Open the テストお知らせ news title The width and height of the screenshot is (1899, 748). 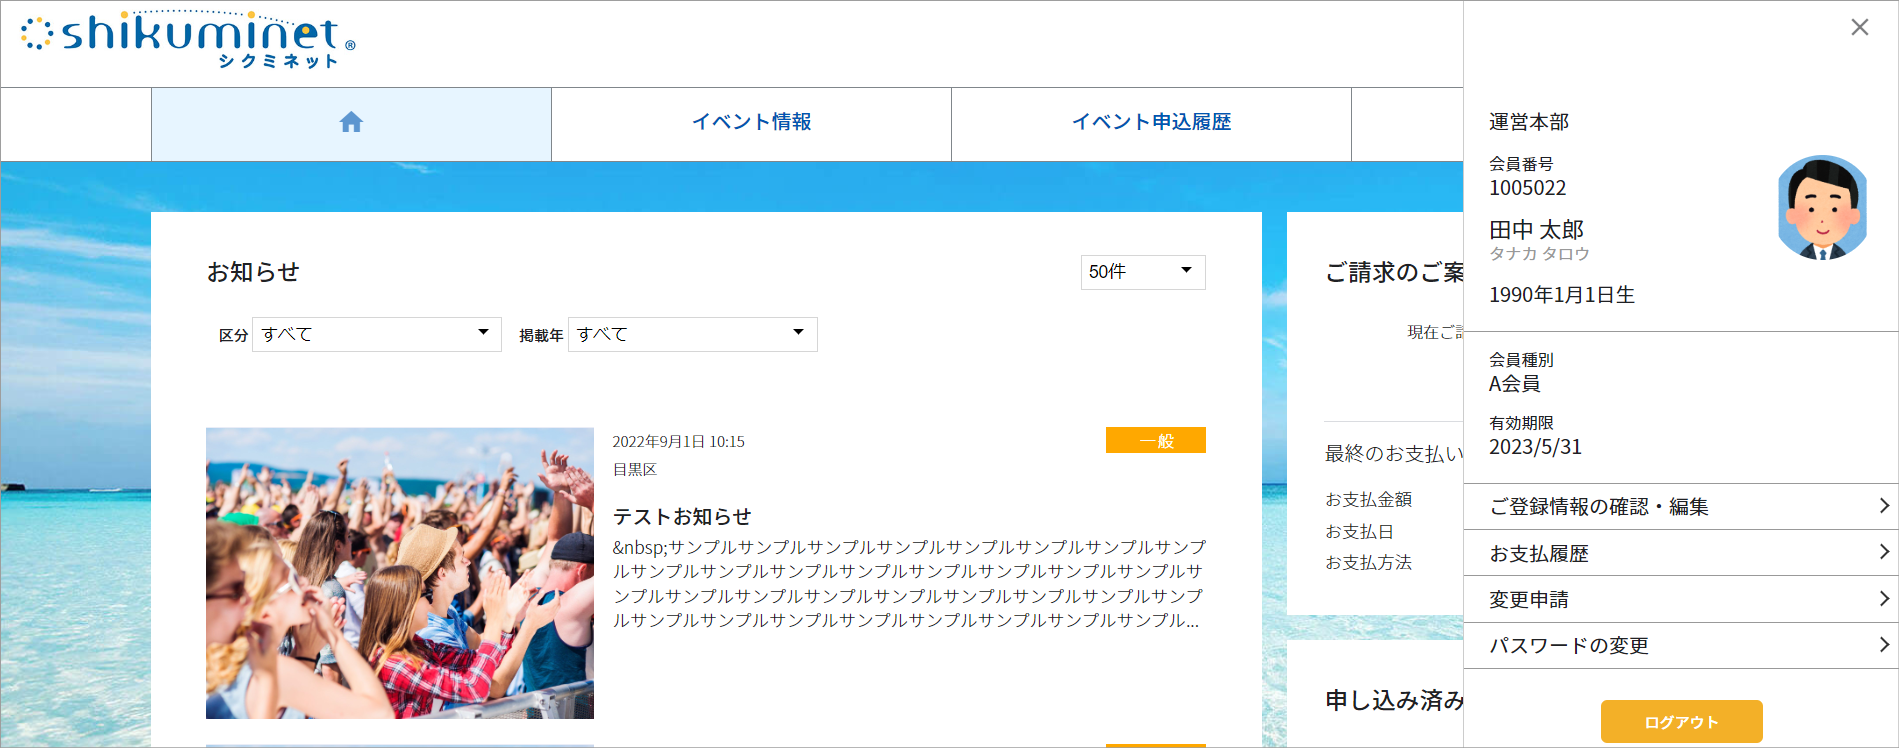coord(682,517)
